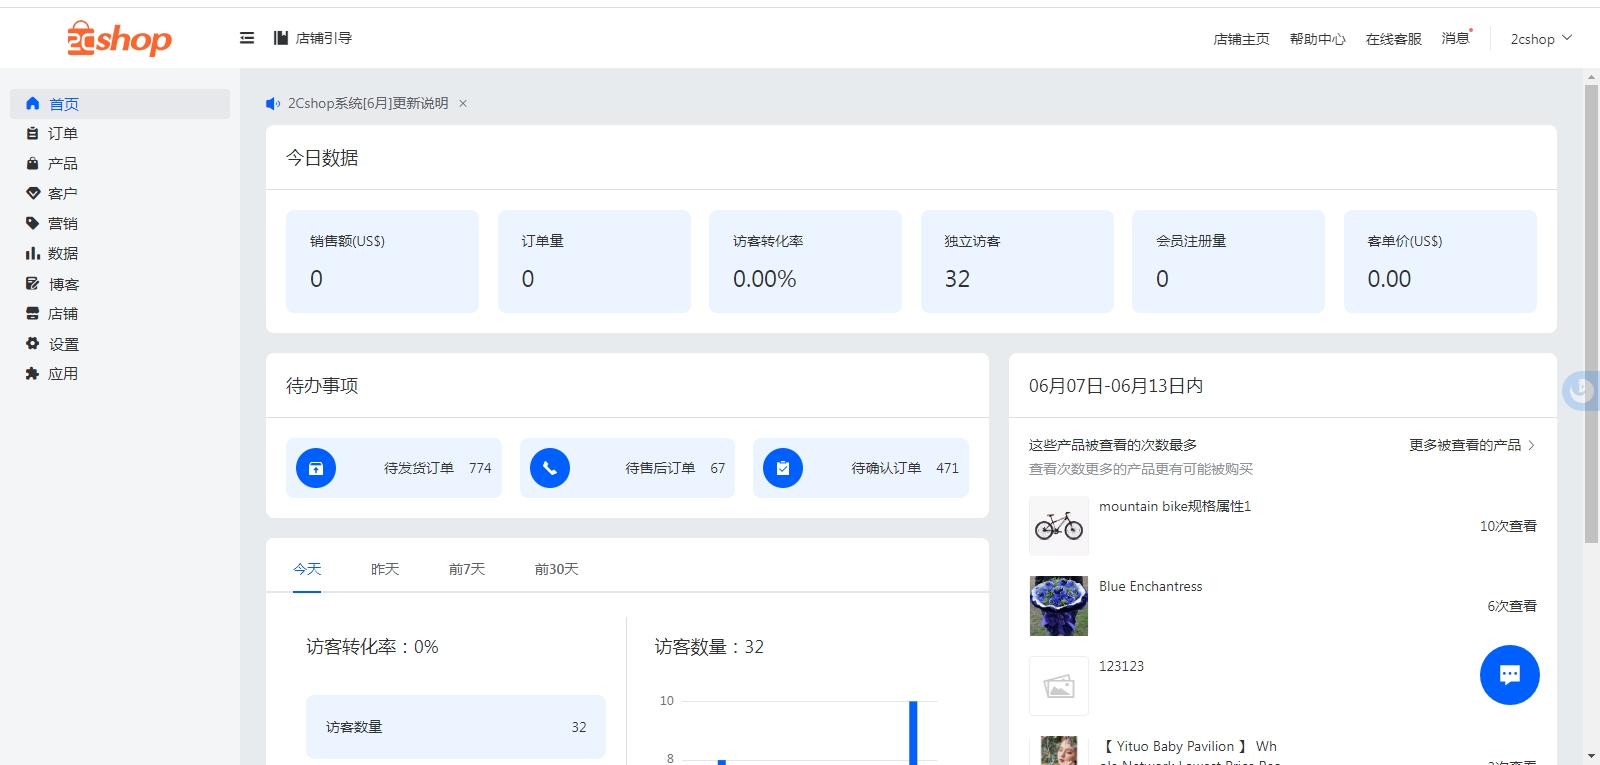Click the 产品 bag icon
The height and width of the screenshot is (765, 1600).
coord(33,163)
